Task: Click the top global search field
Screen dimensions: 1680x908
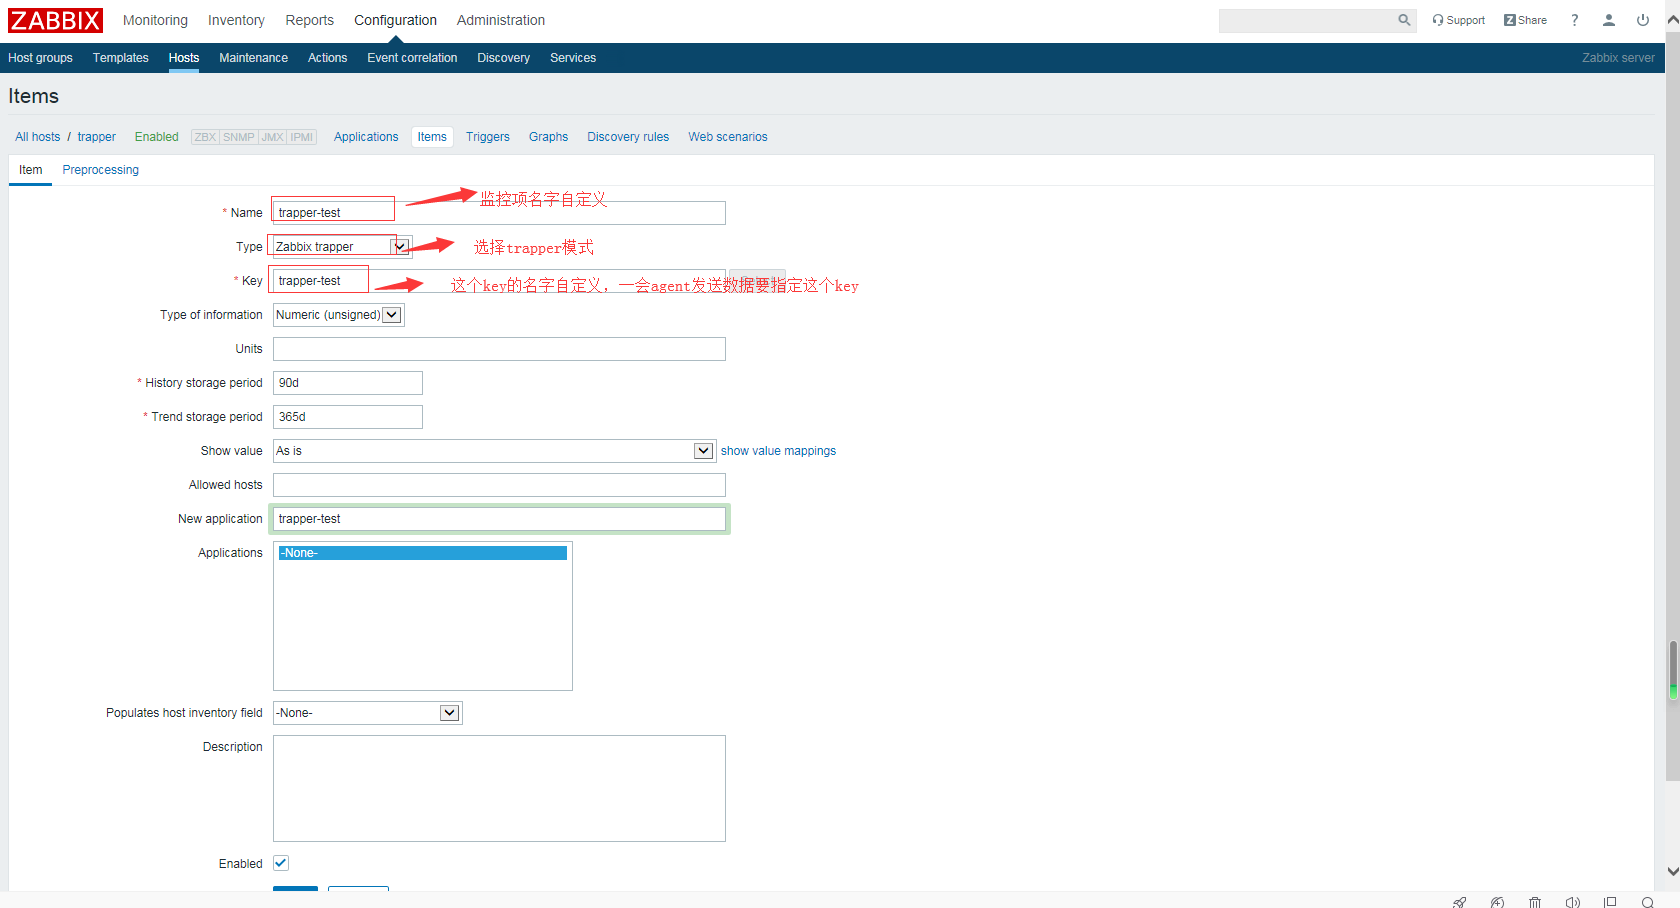Action: (x=1307, y=20)
